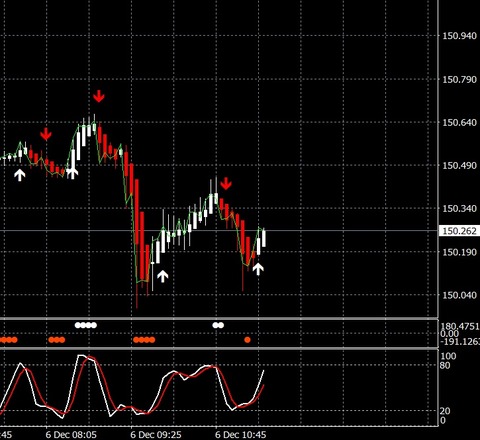Select the 150.790 price scale label
The width and height of the screenshot is (480, 440).
tap(459, 80)
